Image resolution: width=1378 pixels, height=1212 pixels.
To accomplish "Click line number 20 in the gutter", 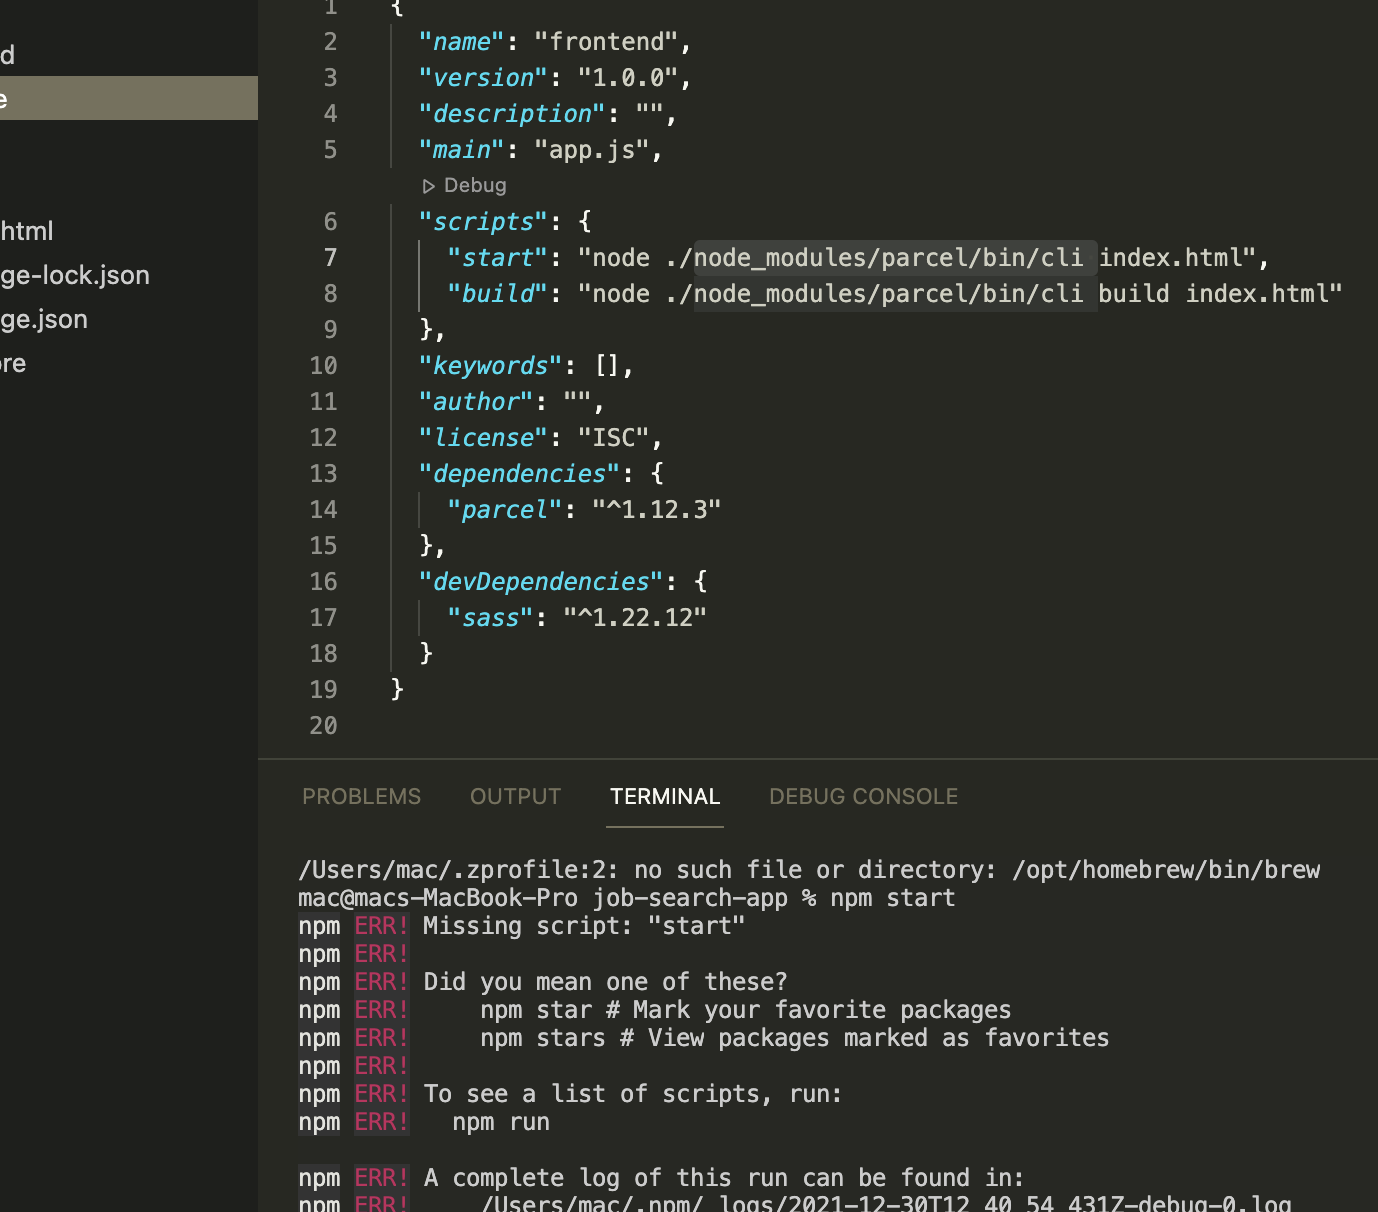I will pyautogui.click(x=323, y=726).
